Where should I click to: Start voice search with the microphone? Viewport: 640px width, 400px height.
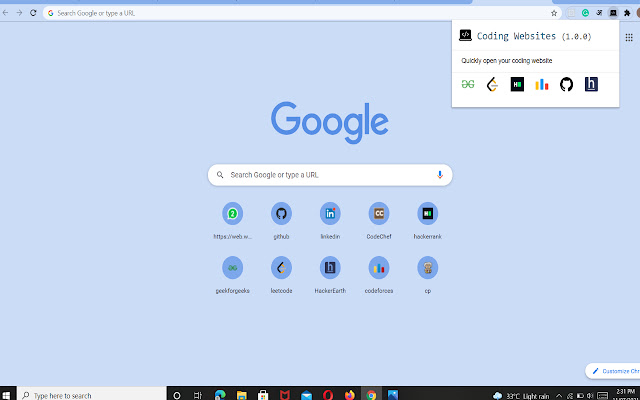click(440, 175)
